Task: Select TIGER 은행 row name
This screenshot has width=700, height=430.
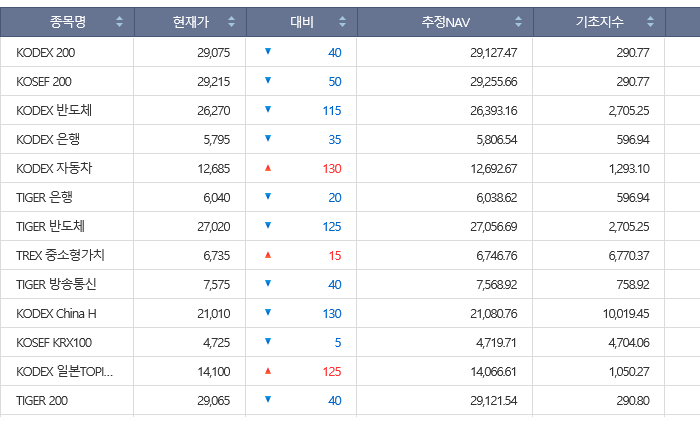Action: pyautogui.click(x=45, y=197)
